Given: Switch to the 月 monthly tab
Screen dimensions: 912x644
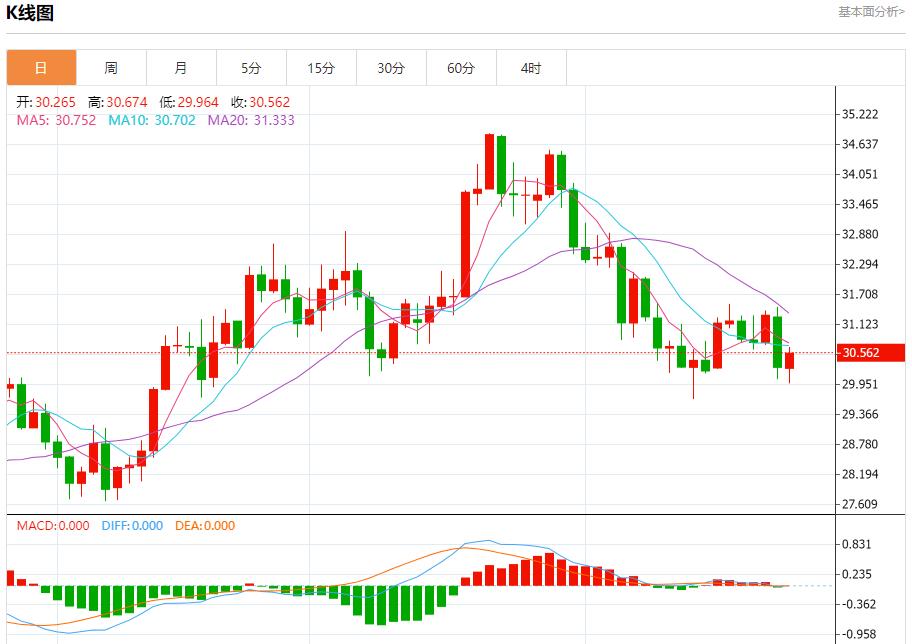Looking at the screenshot, I should coord(181,68).
